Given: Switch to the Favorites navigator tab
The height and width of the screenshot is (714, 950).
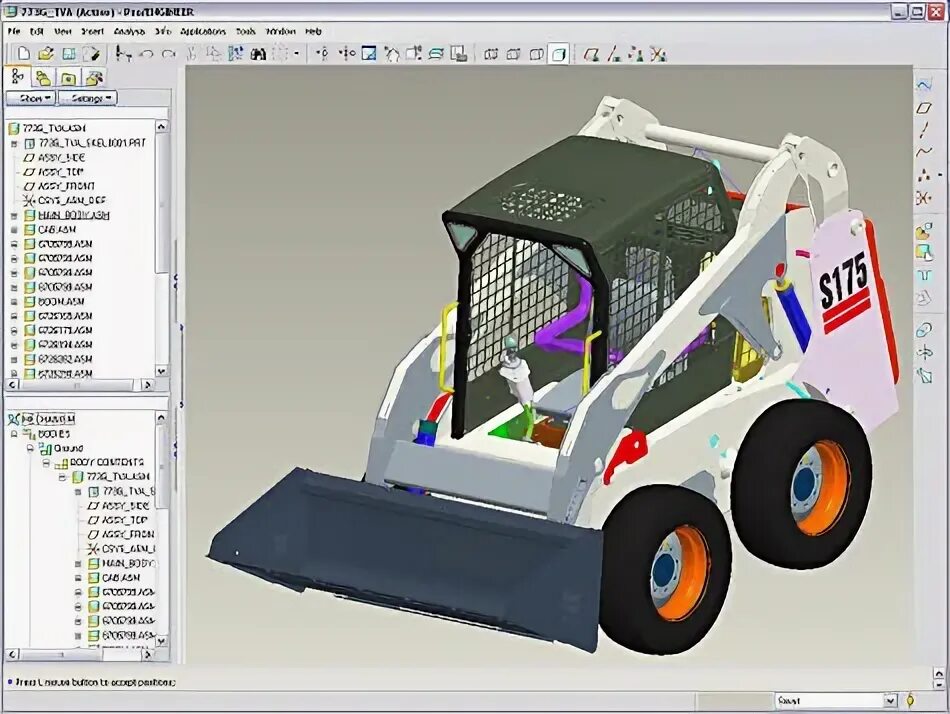Looking at the screenshot, I should (x=68, y=78).
